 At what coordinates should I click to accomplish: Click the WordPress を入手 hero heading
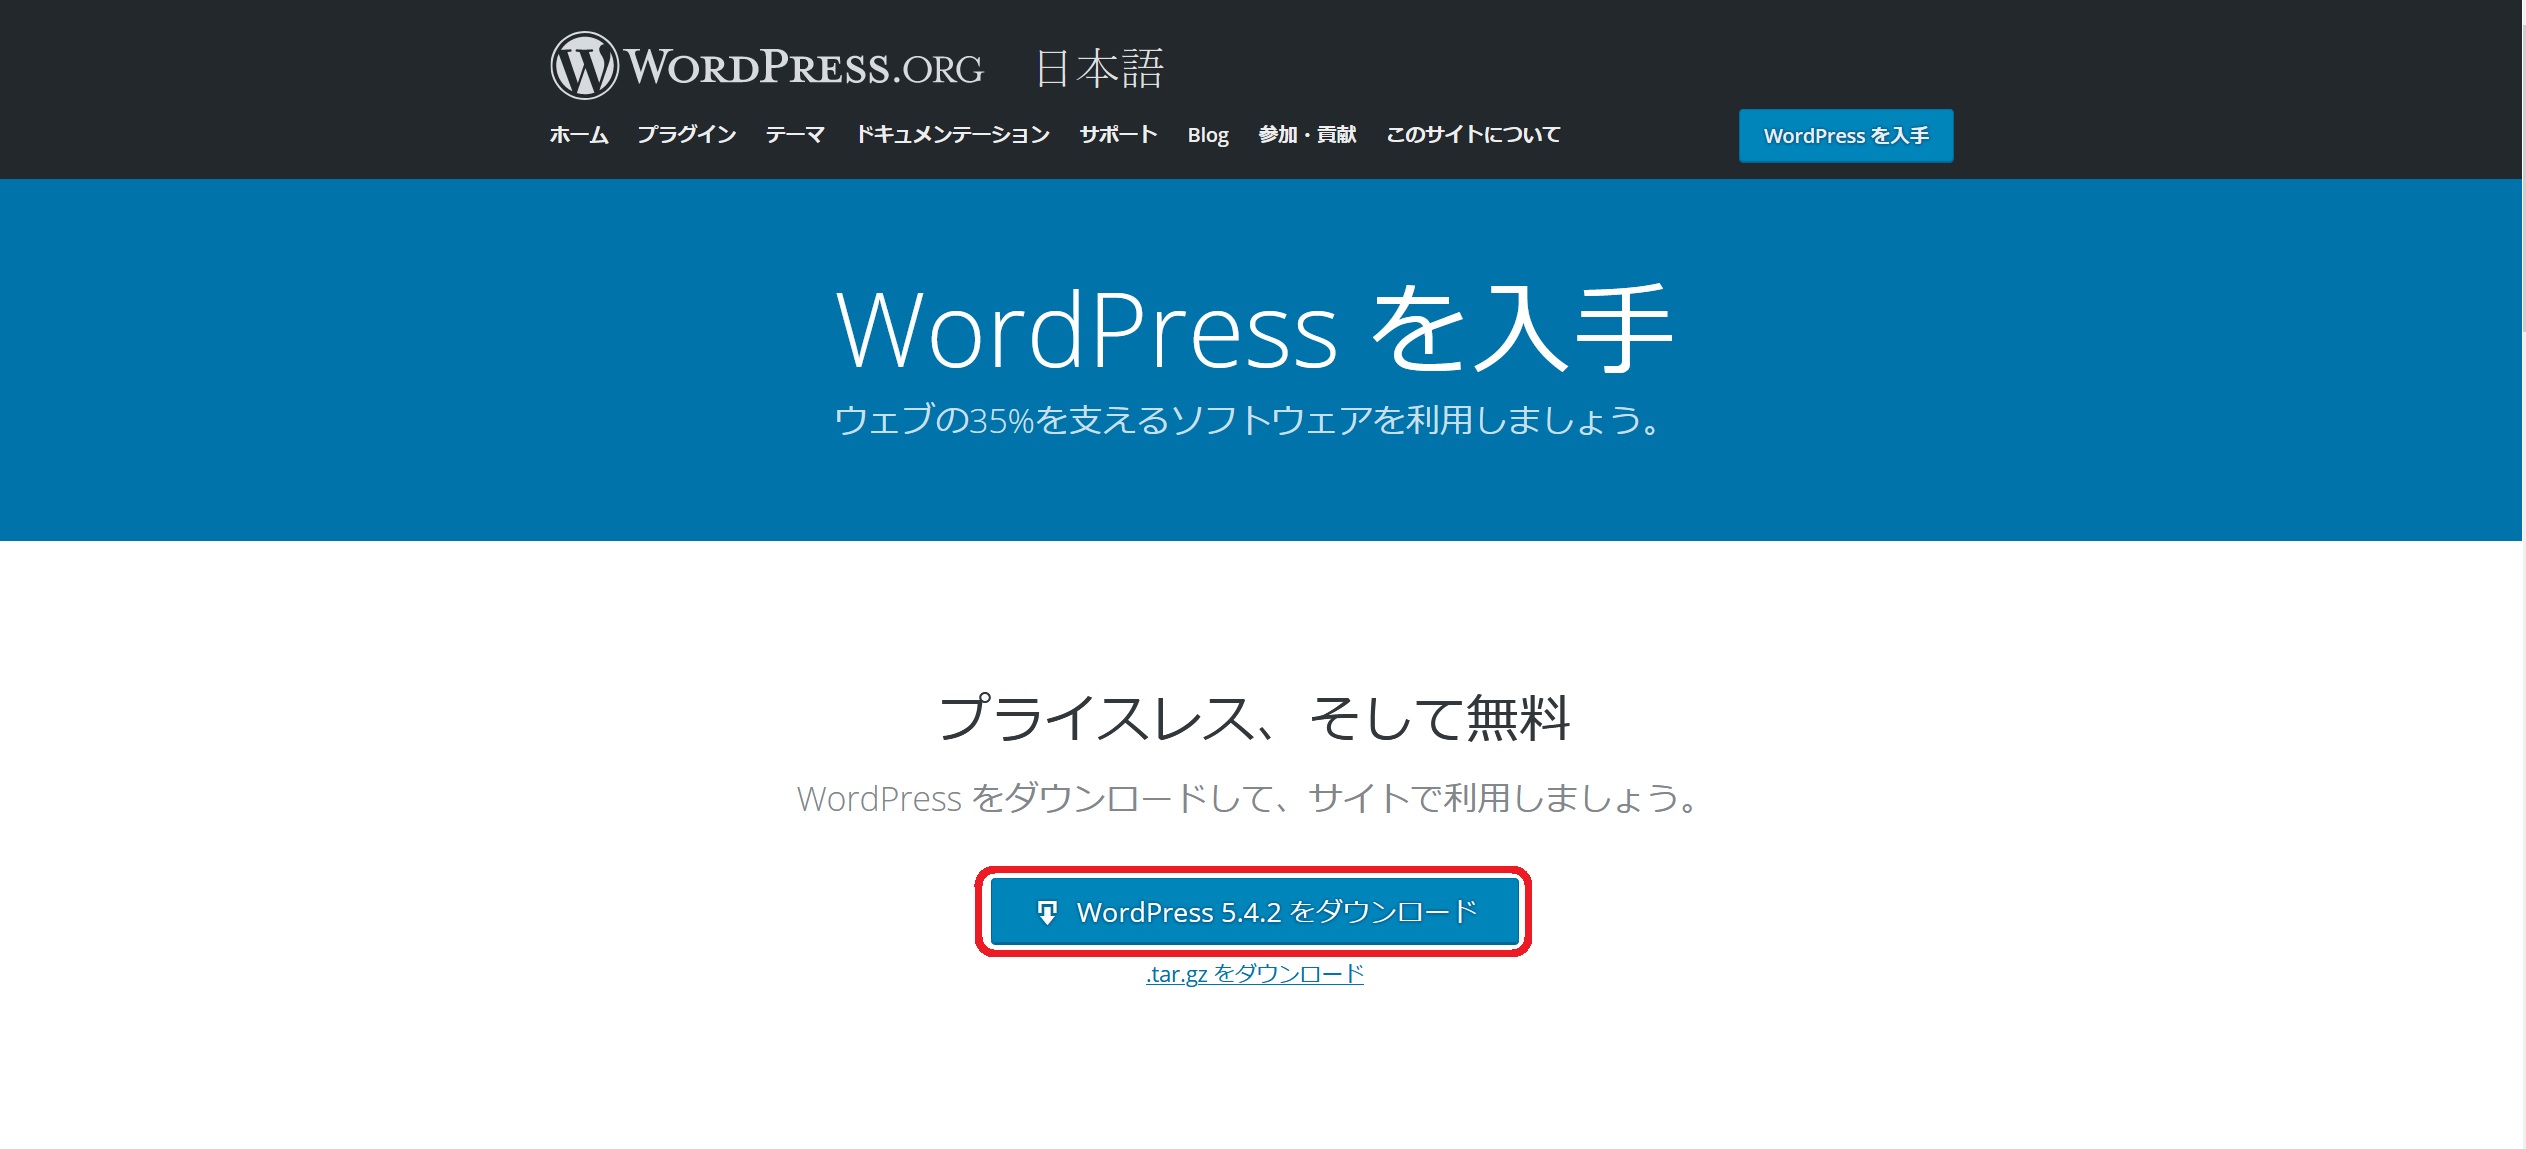pyautogui.click(x=1255, y=329)
